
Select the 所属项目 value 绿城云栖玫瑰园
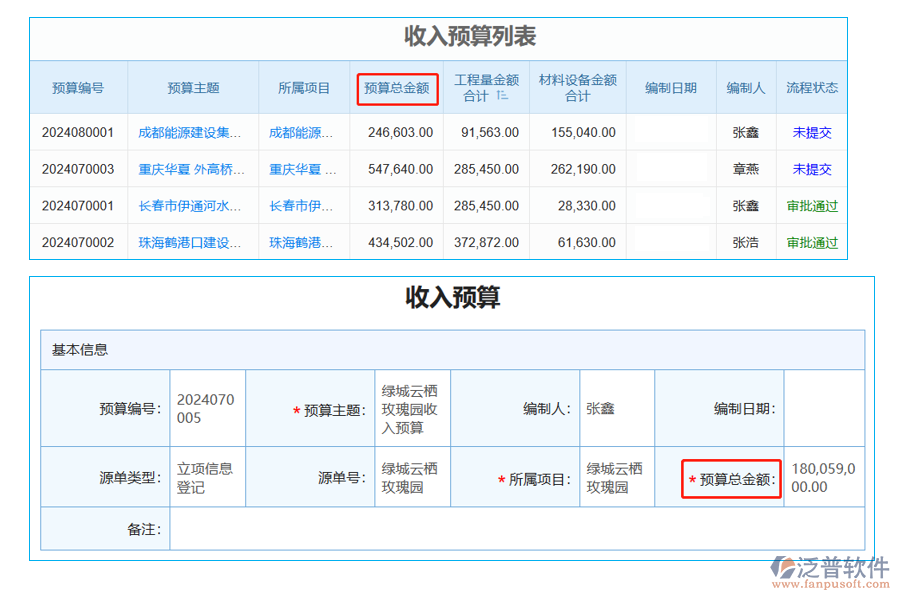[x=617, y=477]
